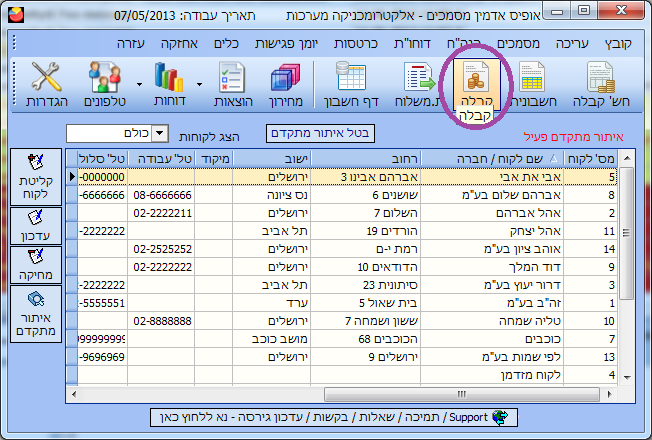Viewport: 652px width, 440px height.
Task: Sort by טל' סלול column header
Action: [102, 158]
